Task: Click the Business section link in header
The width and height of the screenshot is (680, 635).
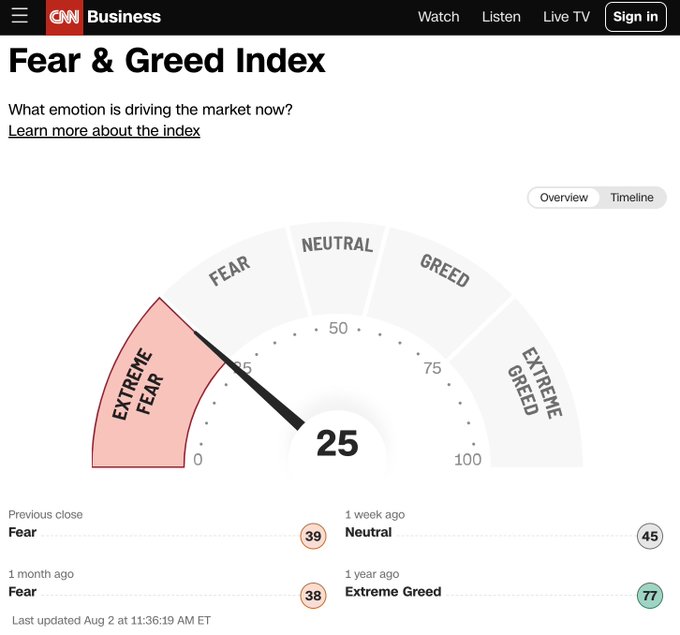Action: tap(124, 17)
